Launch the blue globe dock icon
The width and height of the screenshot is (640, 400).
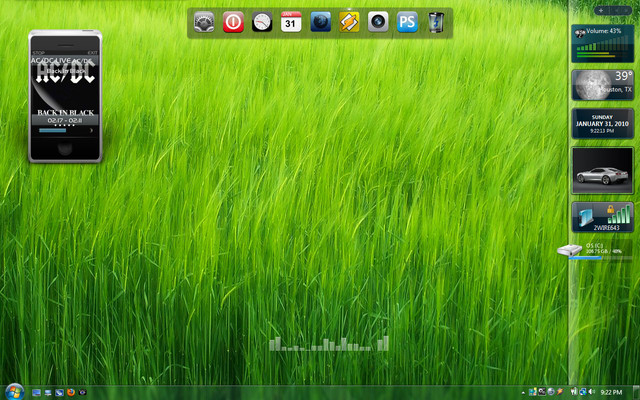click(x=320, y=22)
